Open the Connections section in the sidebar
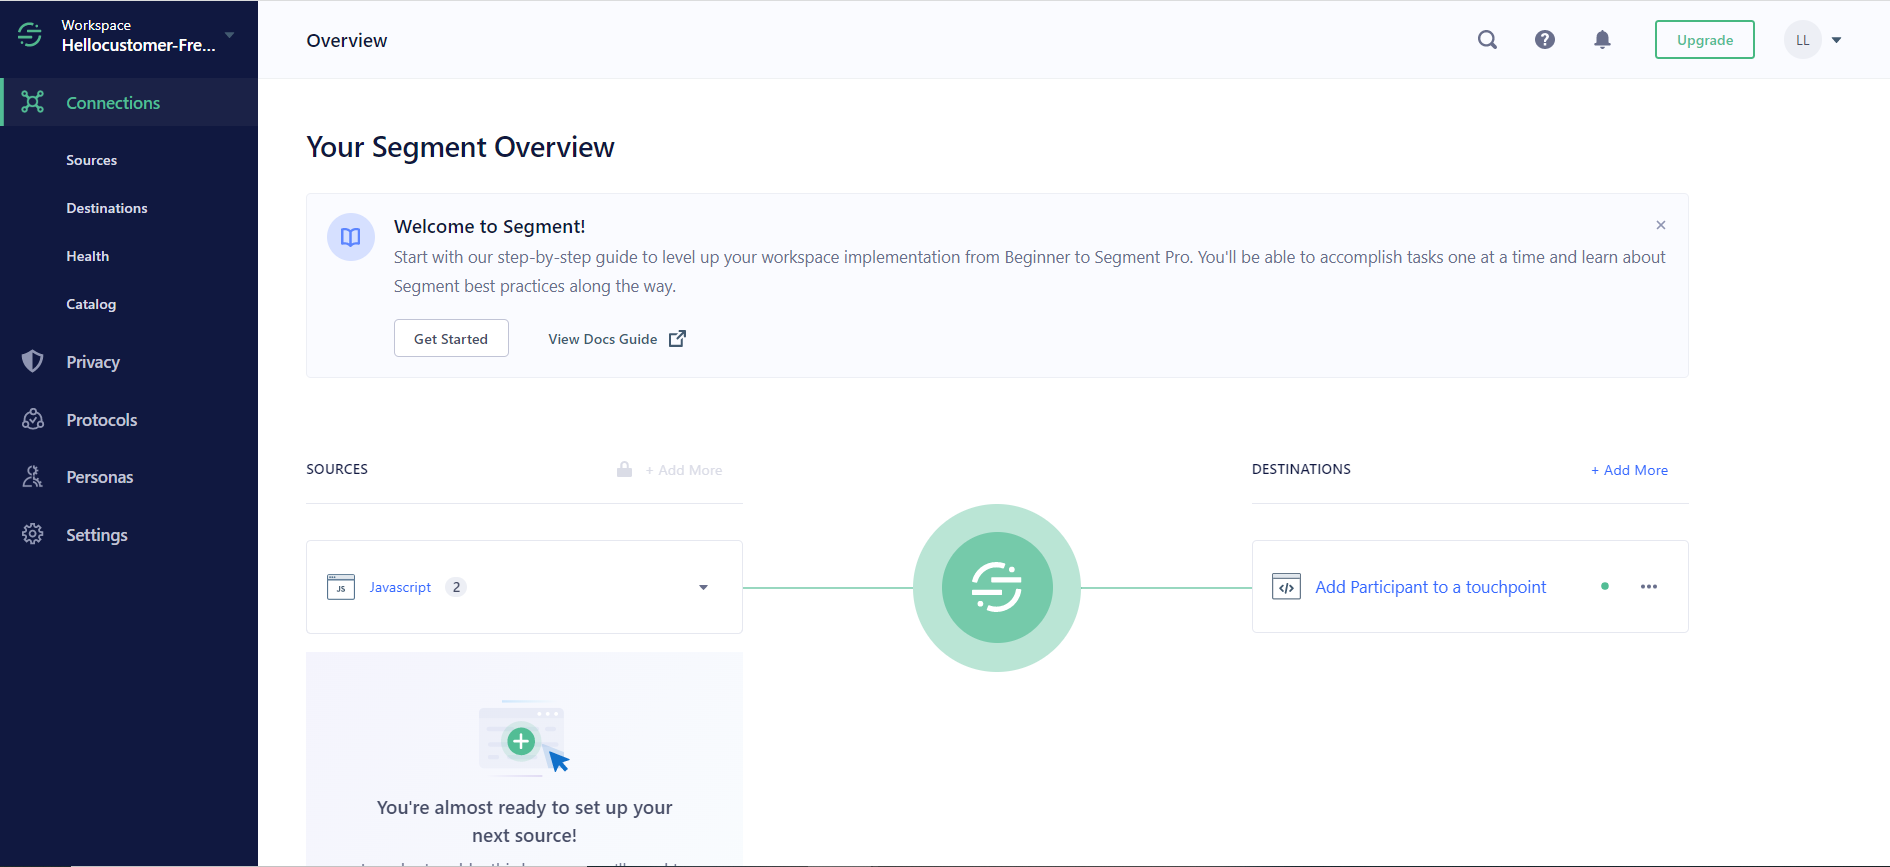The width and height of the screenshot is (1890, 867). point(129,103)
